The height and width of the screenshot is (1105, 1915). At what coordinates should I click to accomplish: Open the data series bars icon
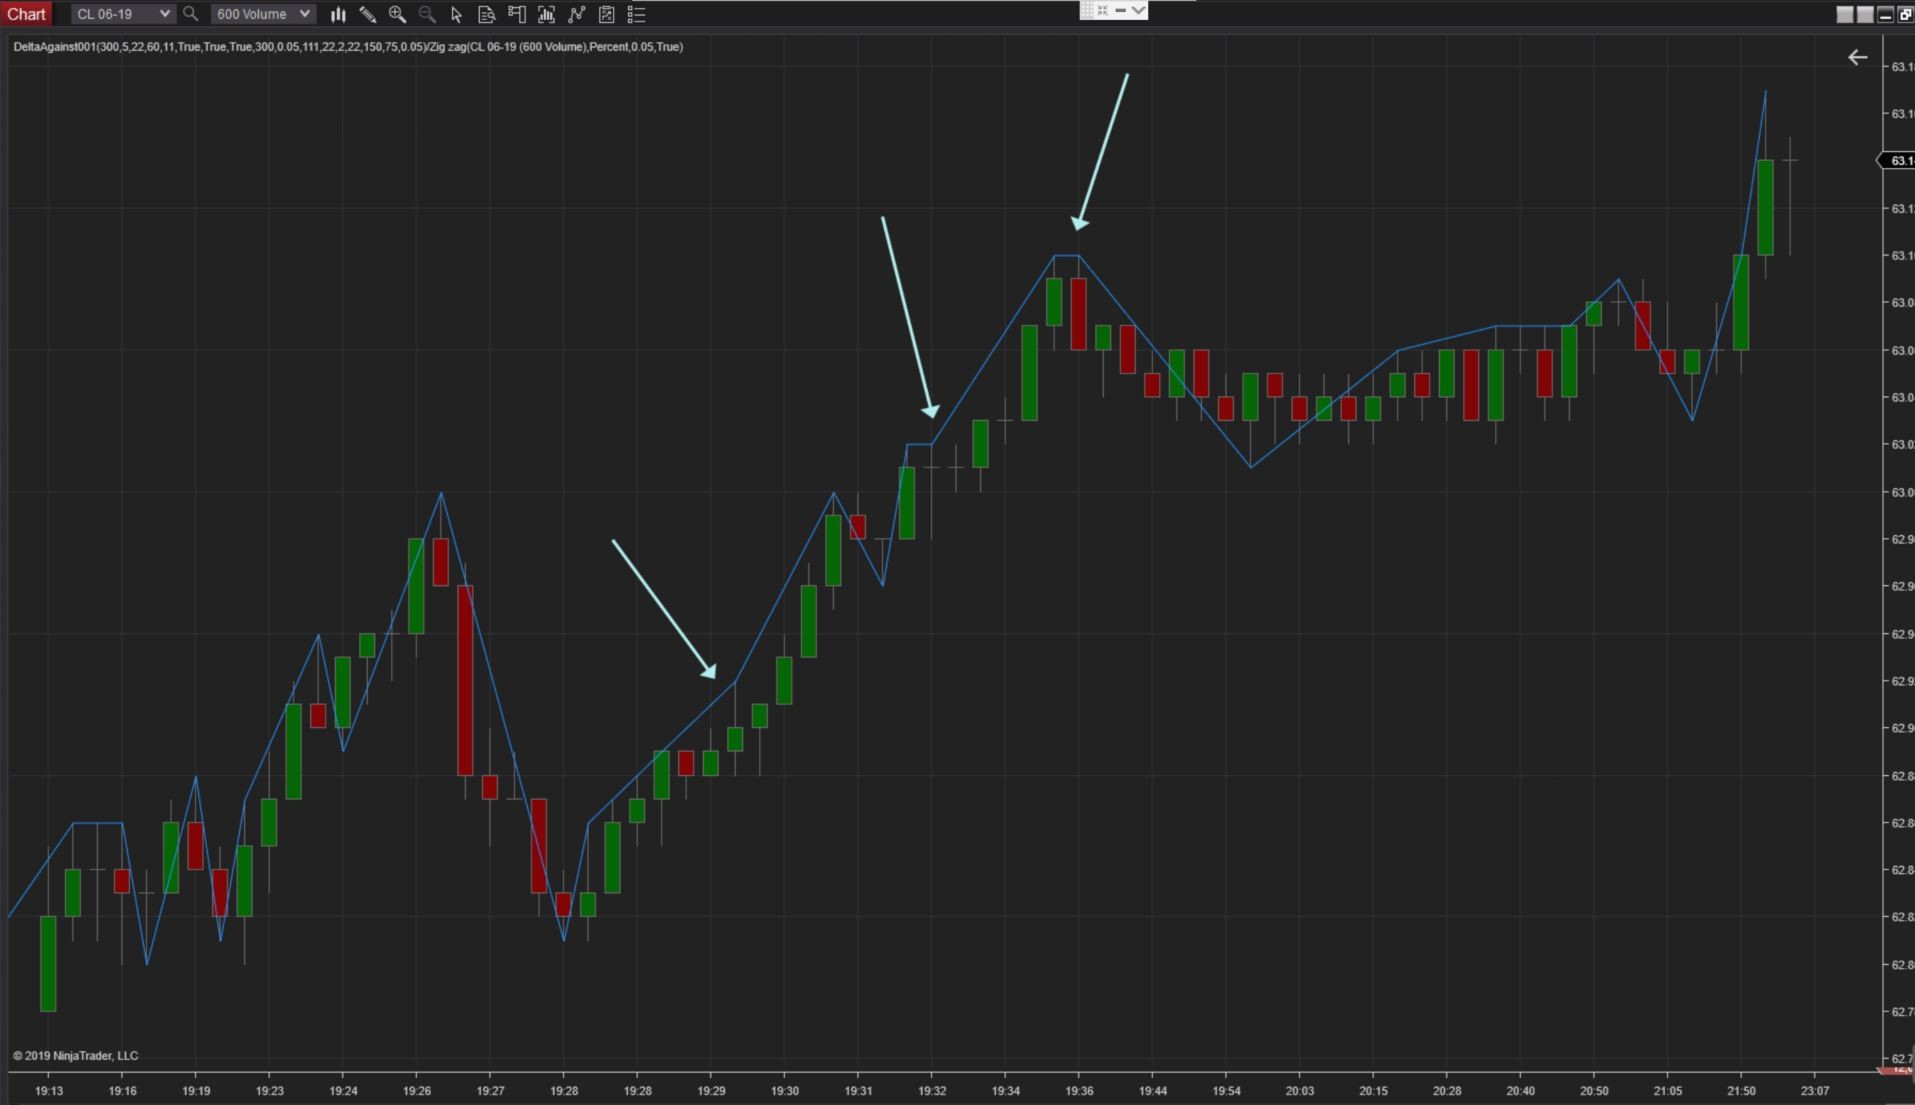click(547, 14)
